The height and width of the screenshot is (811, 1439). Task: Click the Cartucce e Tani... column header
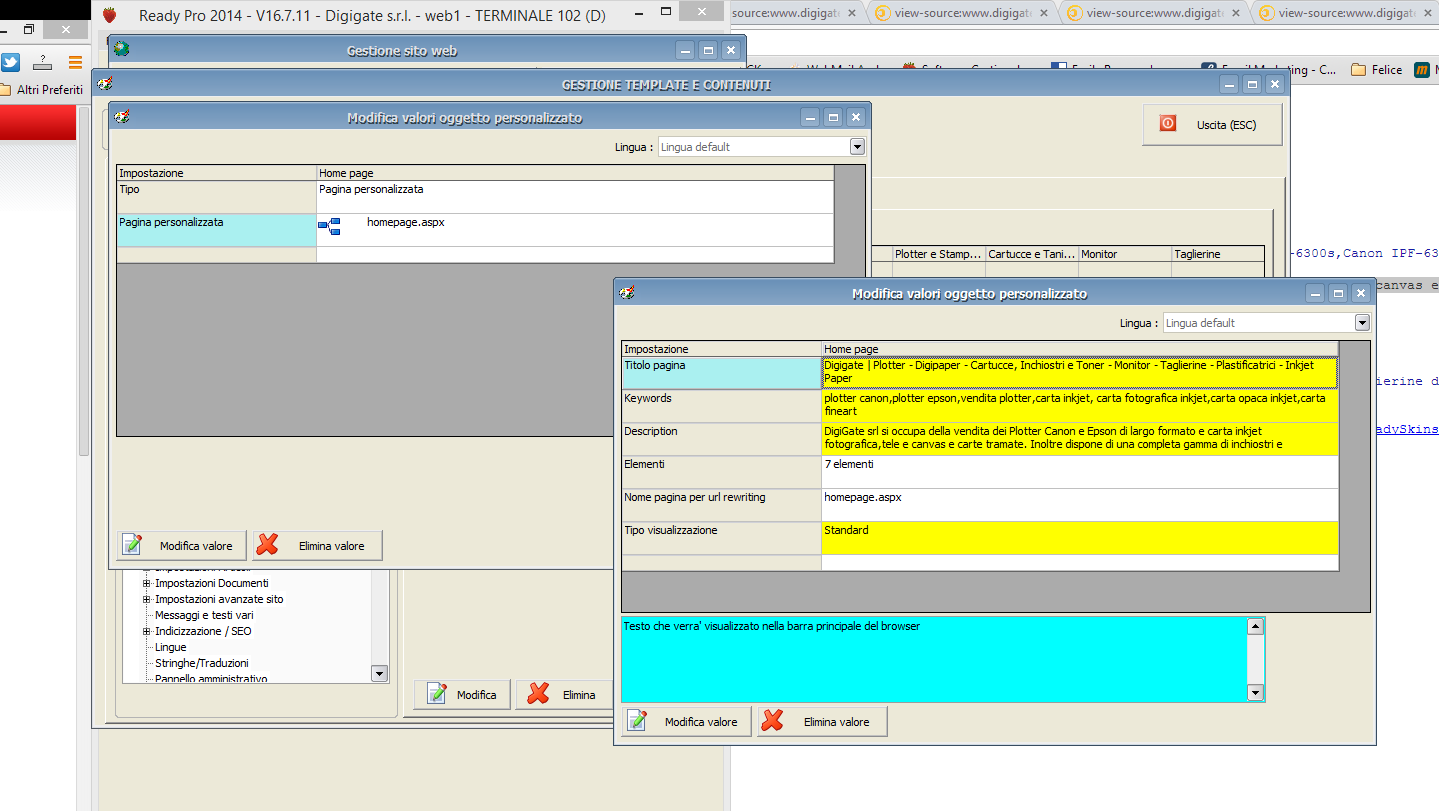click(x=1031, y=254)
